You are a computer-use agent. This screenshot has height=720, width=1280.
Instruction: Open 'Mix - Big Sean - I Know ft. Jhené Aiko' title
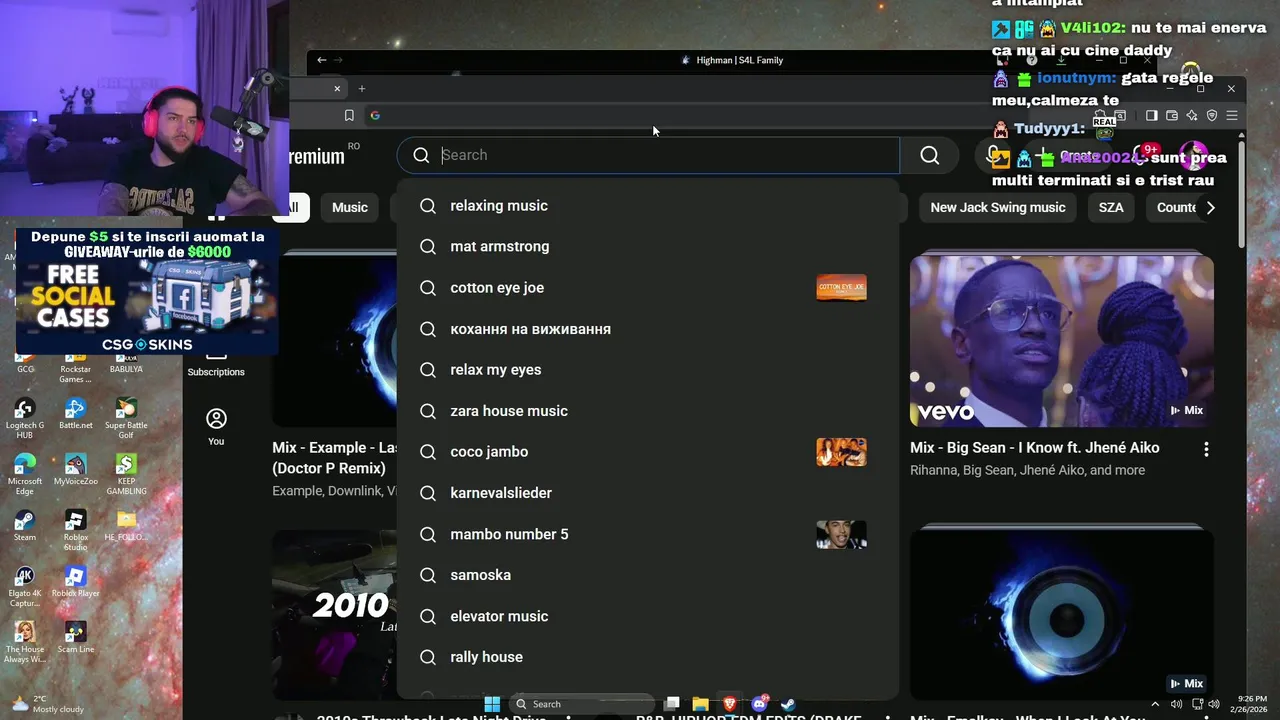pos(1035,448)
